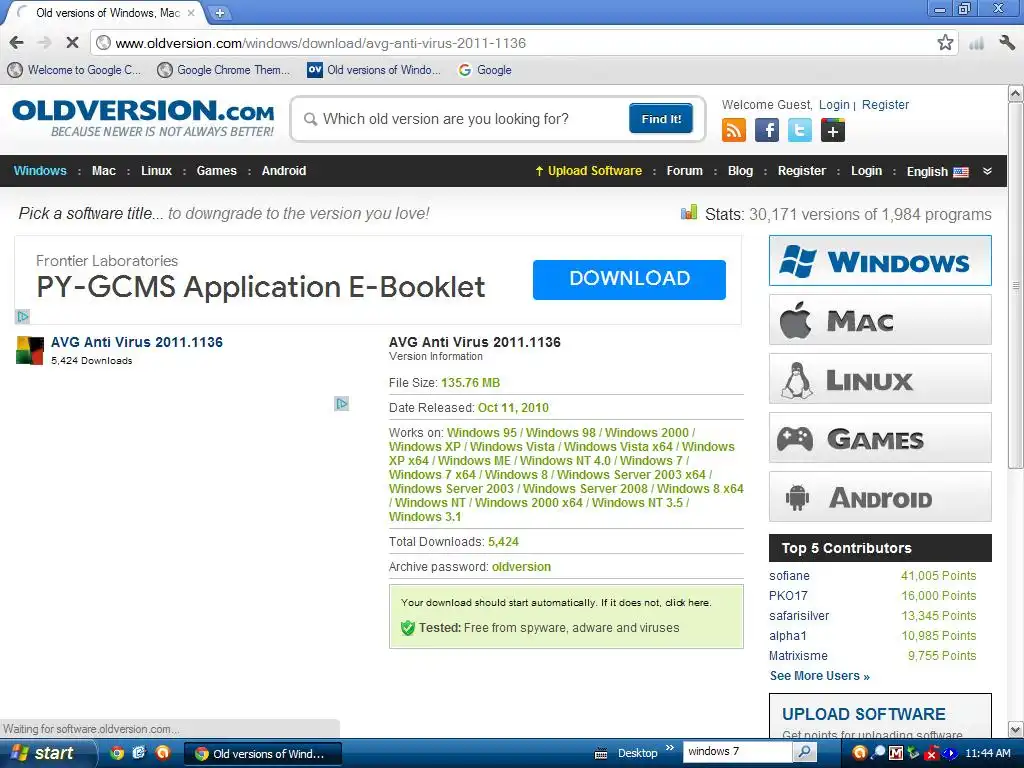Viewport: 1024px width, 768px height.
Task: Click the Google plus share icon
Action: [x=833, y=131]
